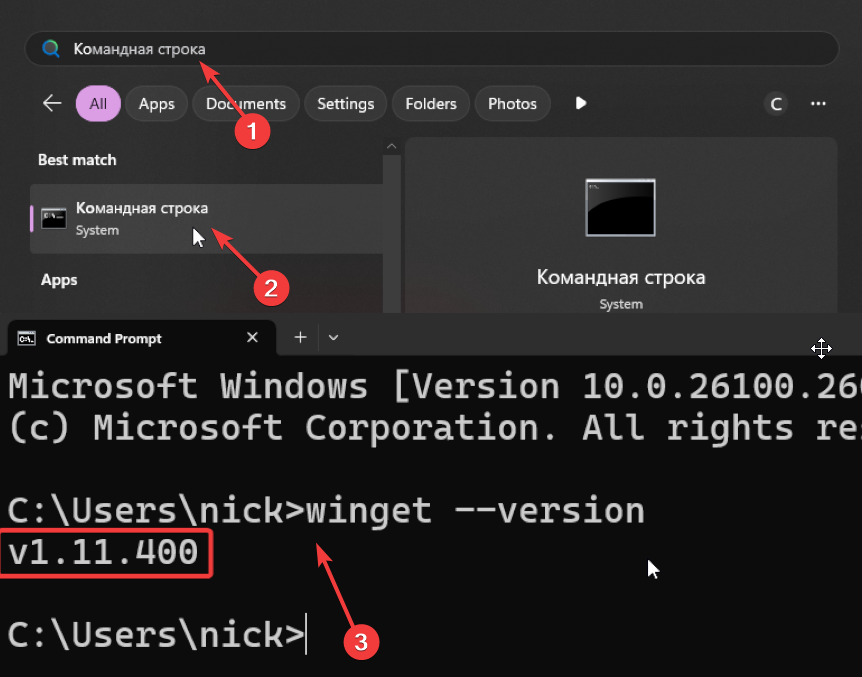Click the search box with Командная строка
The image size is (862, 677).
coord(432,49)
